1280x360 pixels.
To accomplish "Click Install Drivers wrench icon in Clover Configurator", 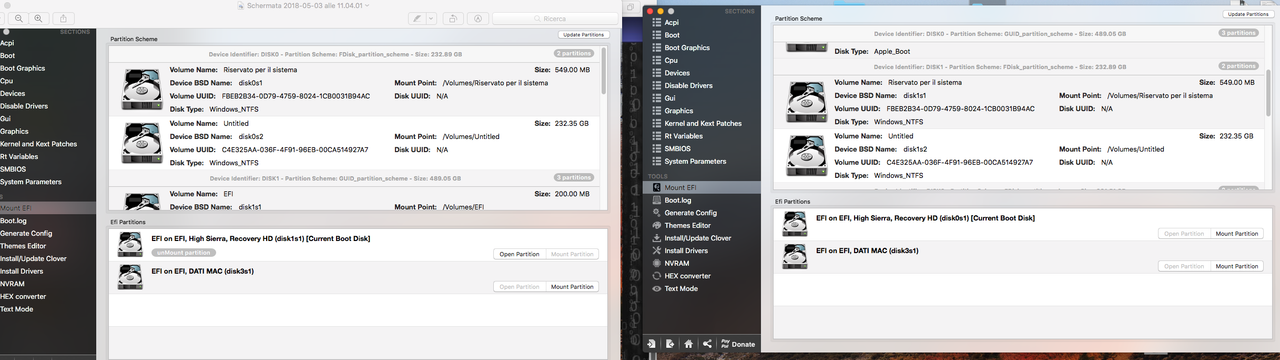I will coord(657,250).
